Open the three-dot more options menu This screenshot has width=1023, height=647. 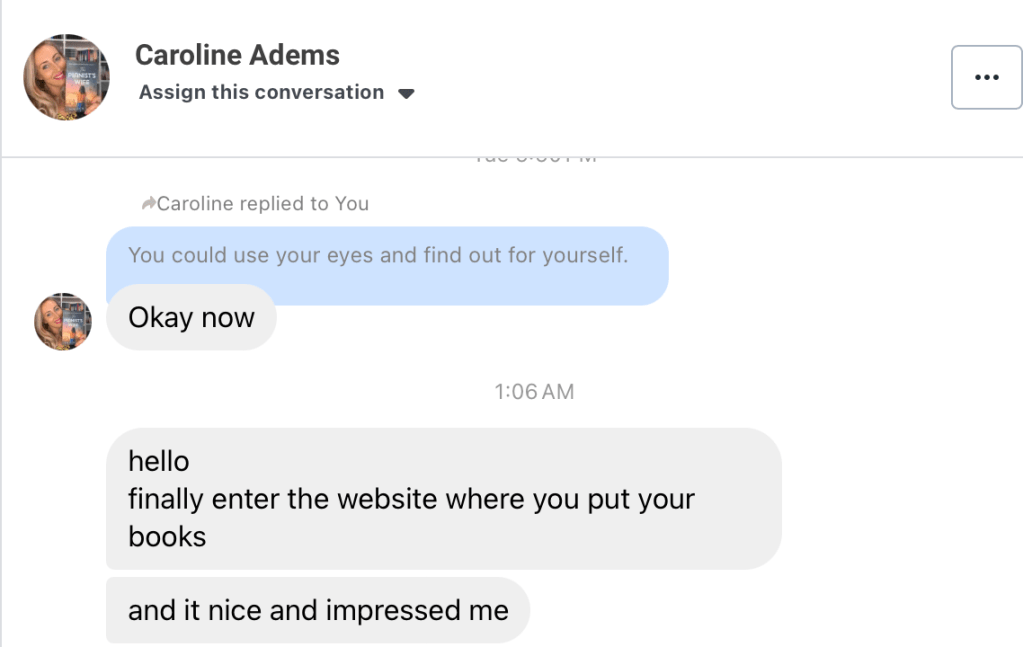(x=986, y=77)
